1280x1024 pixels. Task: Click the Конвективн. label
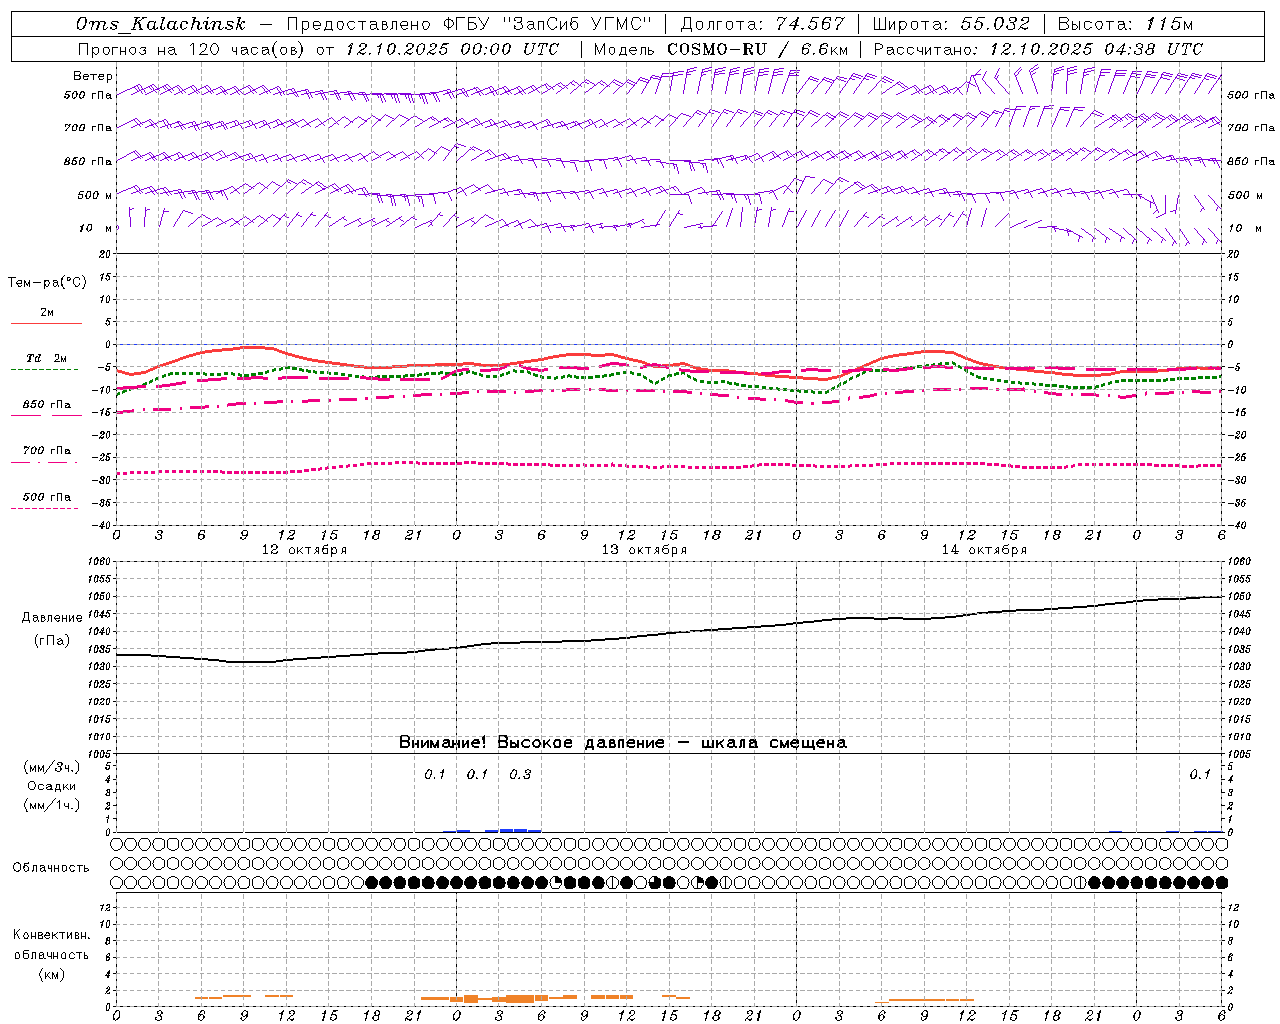click(x=51, y=935)
